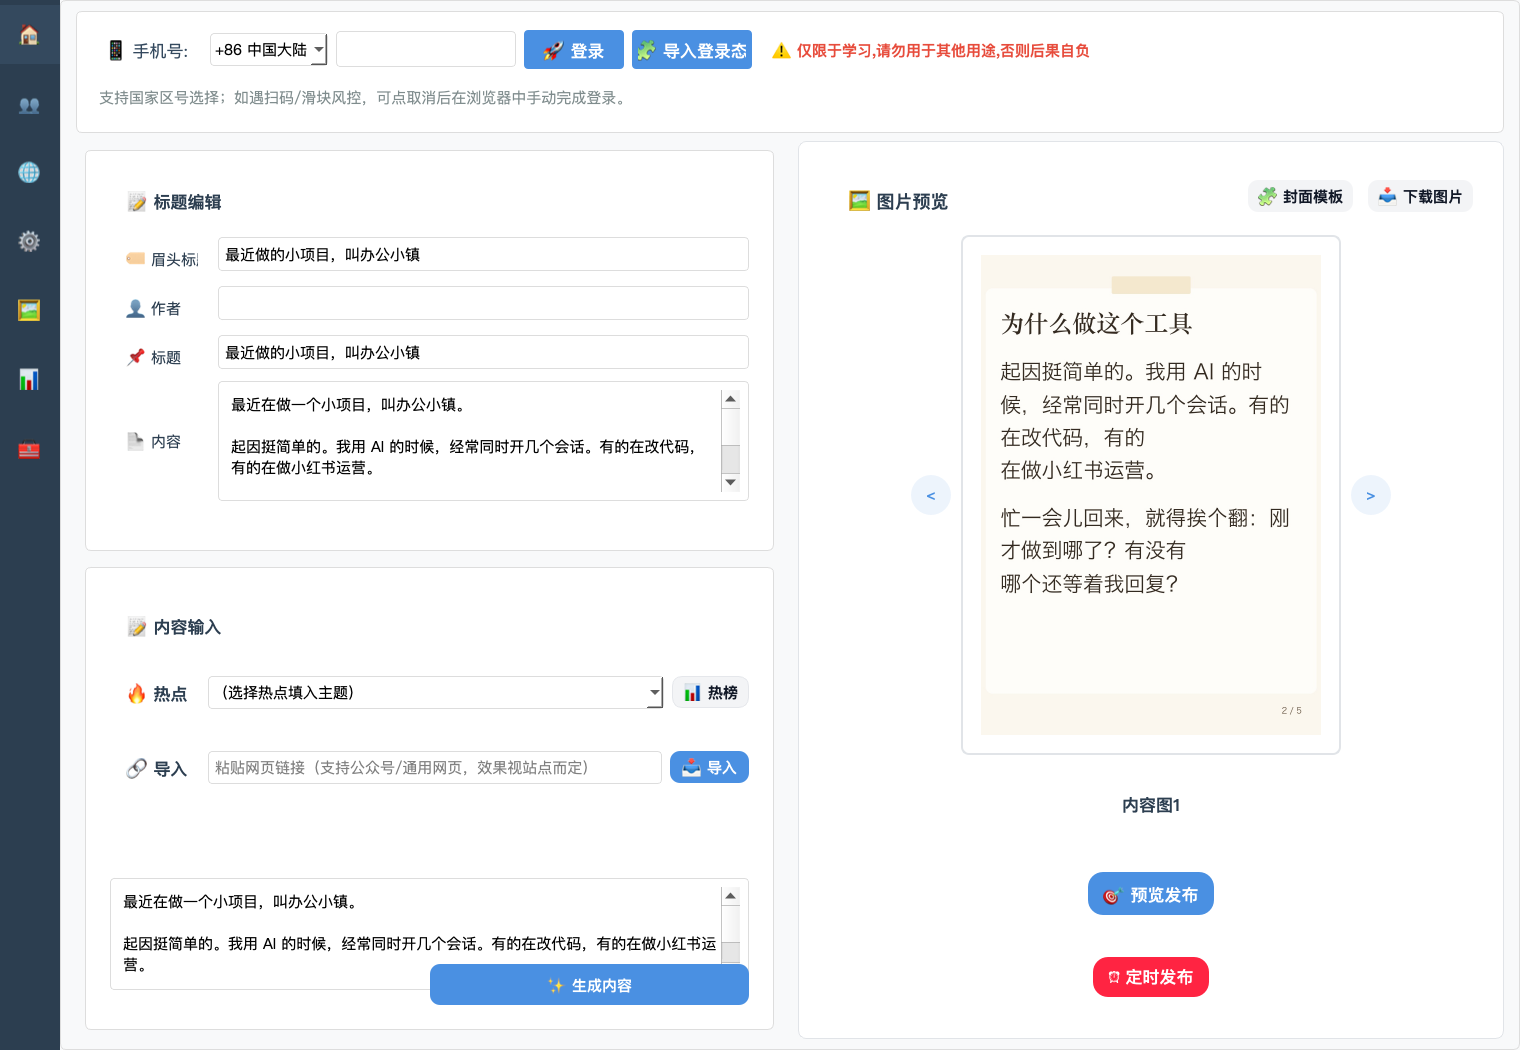Click the 下载图片 button
The height and width of the screenshot is (1050, 1520).
pos(1420,196)
